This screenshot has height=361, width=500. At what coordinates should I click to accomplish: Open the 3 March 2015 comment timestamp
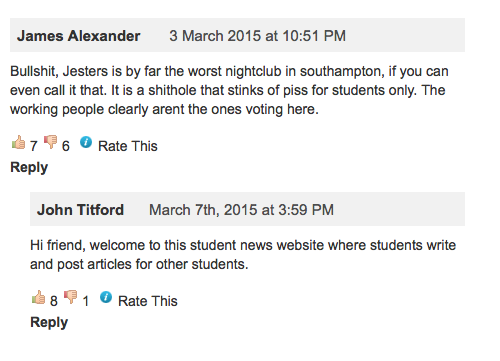[x=257, y=36]
